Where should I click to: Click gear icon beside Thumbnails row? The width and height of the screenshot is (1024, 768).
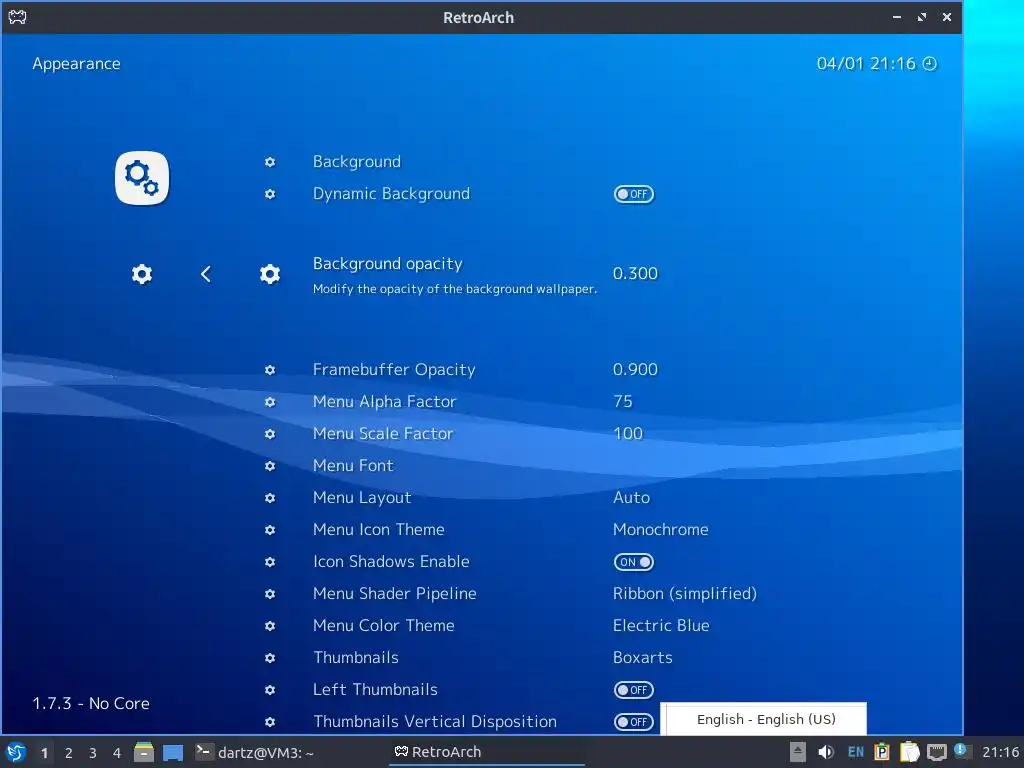pyautogui.click(x=270, y=658)
